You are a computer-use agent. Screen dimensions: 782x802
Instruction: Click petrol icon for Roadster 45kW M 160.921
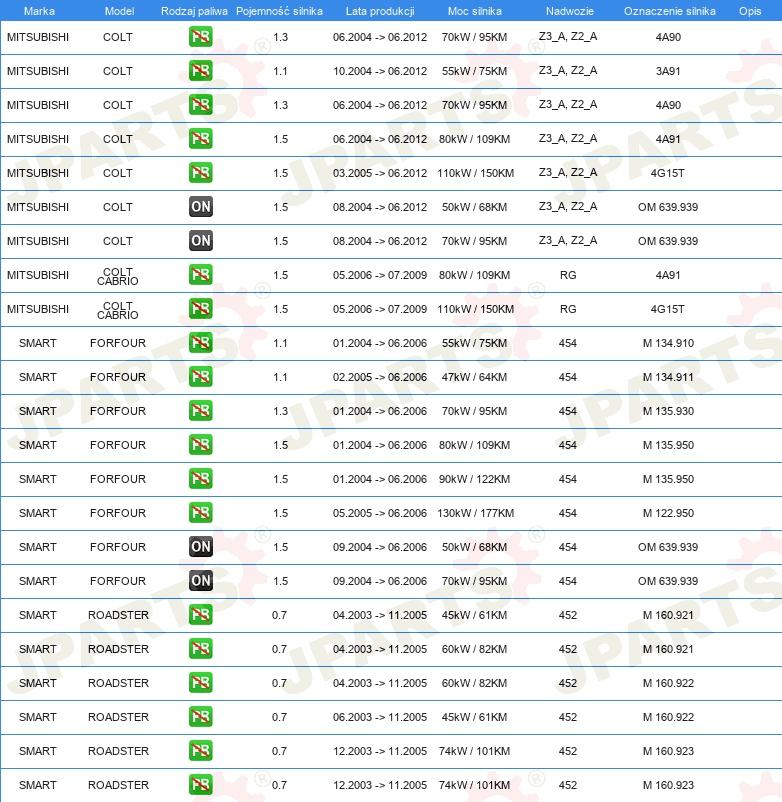click(200, 615)
